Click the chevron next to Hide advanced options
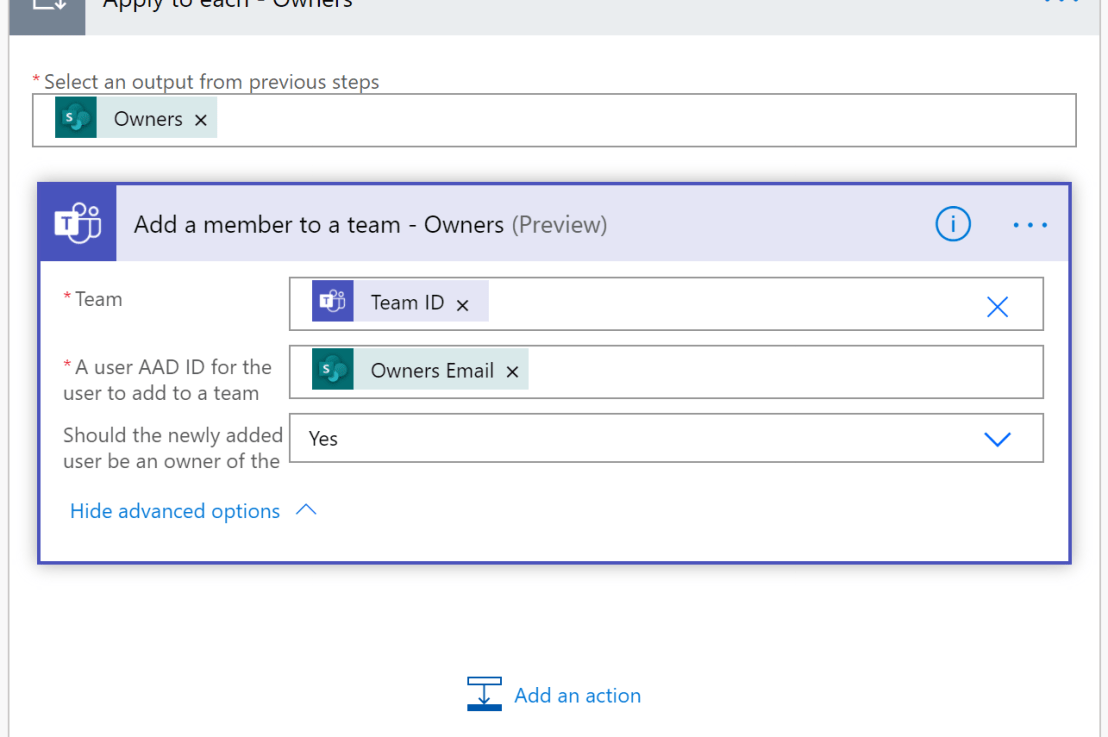The height and width of the screenshot is (737, 1108). point(305,509)
